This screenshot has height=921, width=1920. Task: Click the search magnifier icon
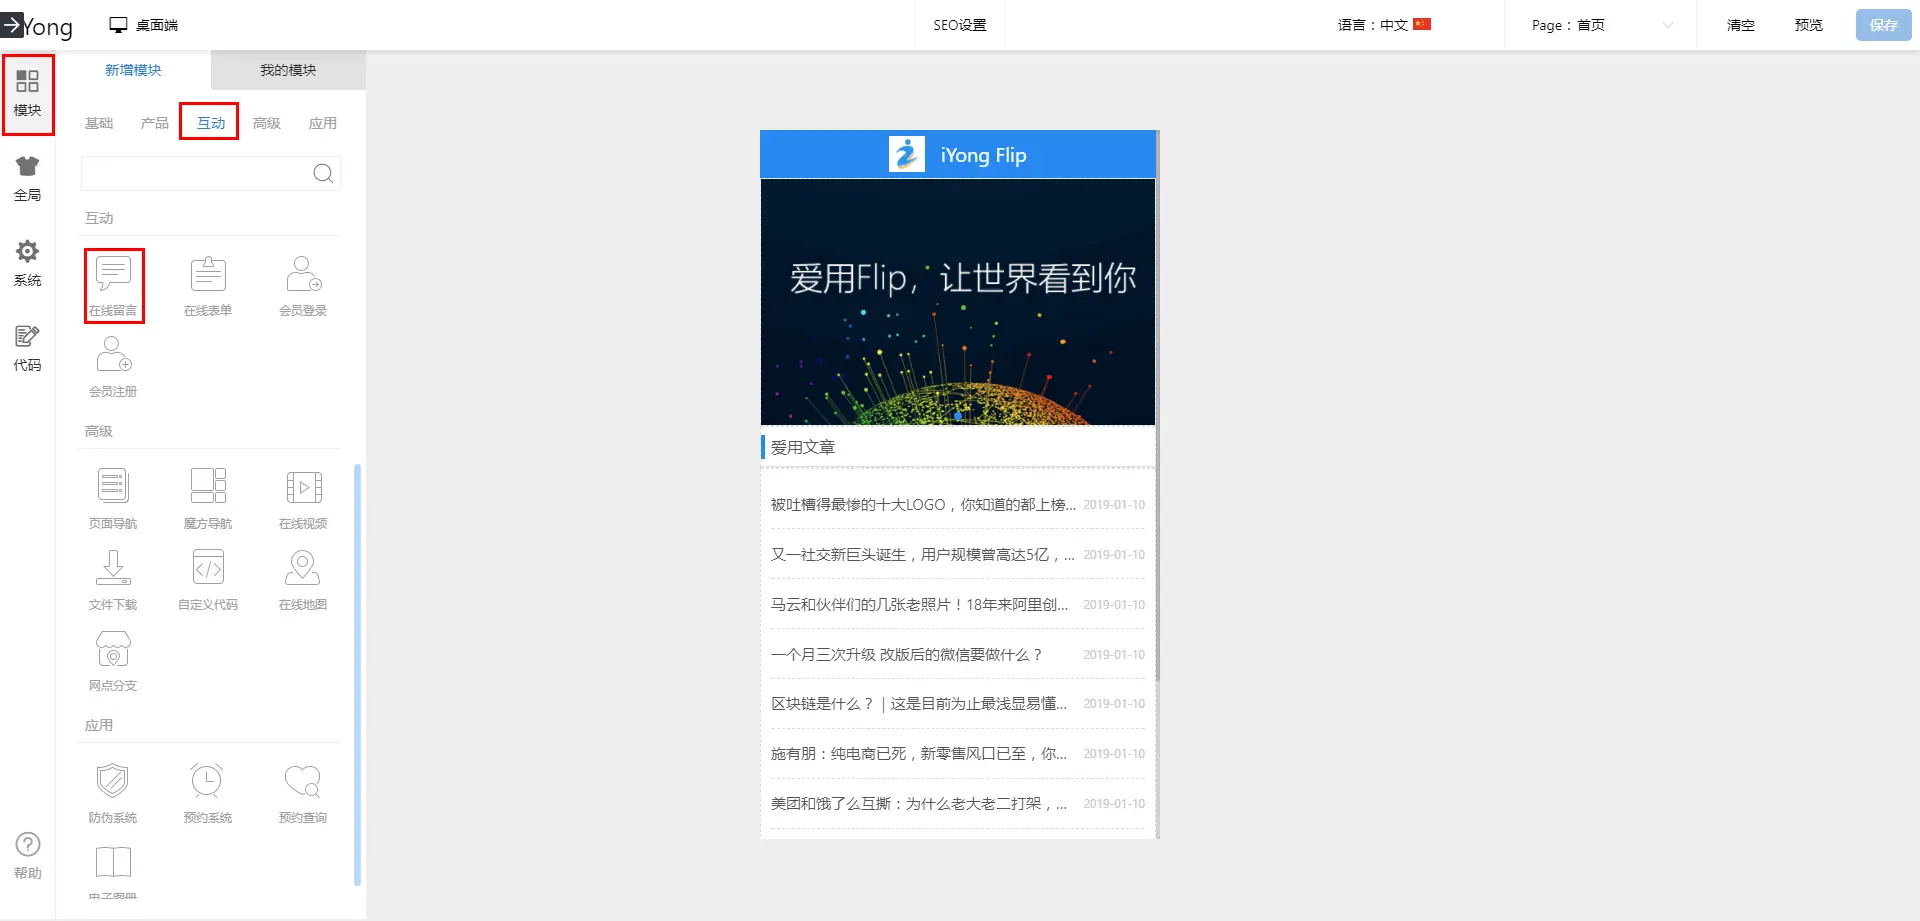tap(323, 174)
